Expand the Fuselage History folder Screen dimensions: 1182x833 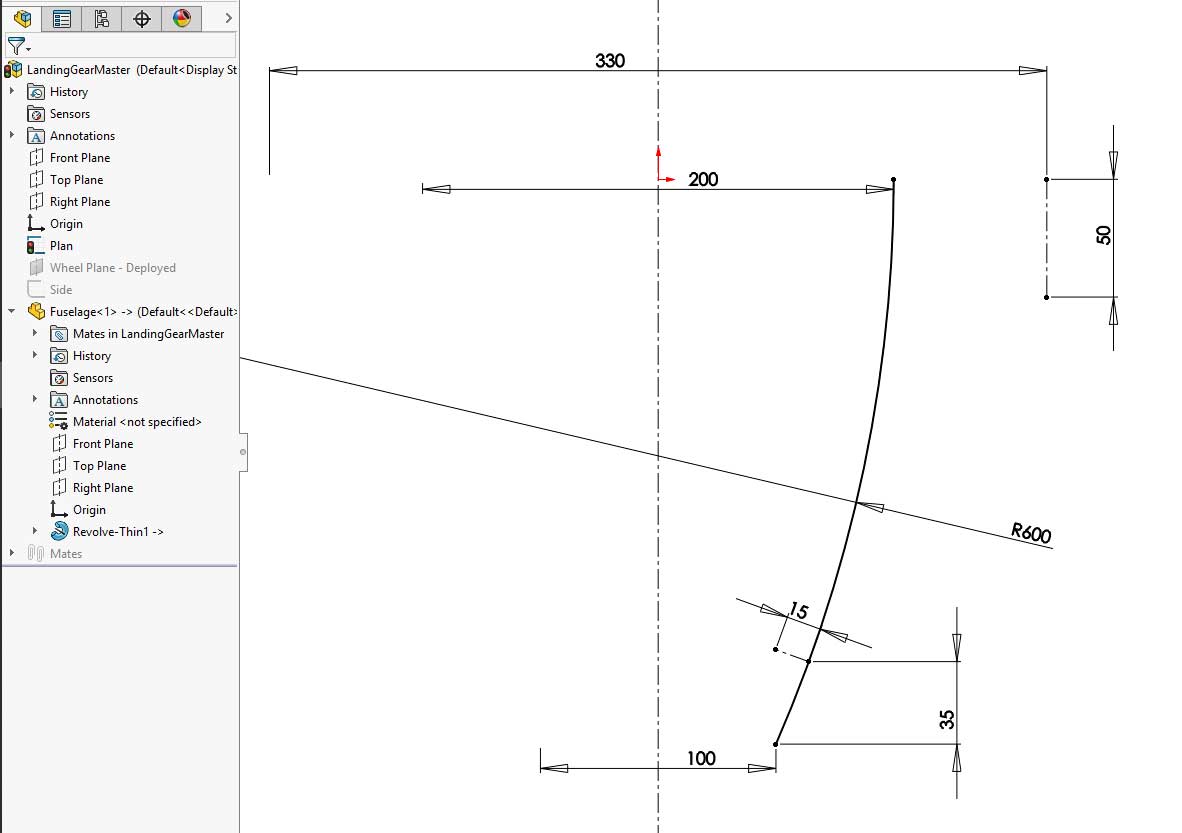tap(35, 354)
